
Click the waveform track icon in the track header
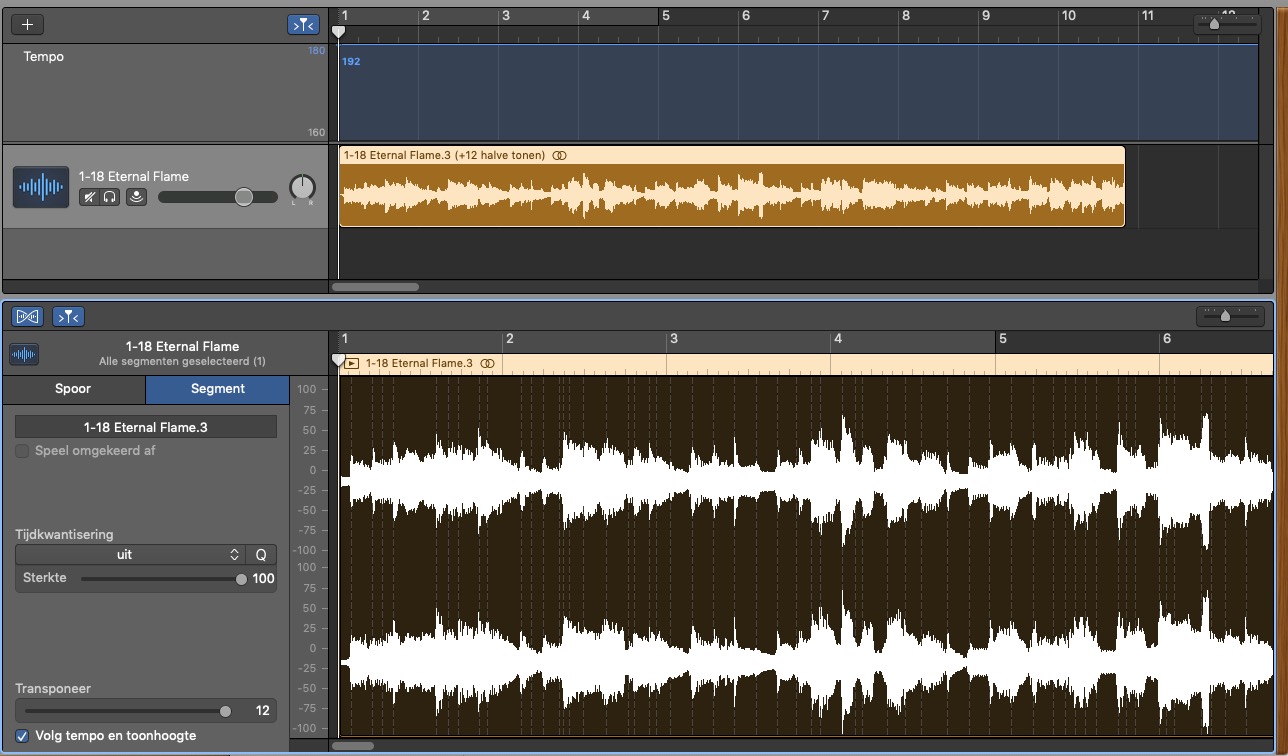41,187
